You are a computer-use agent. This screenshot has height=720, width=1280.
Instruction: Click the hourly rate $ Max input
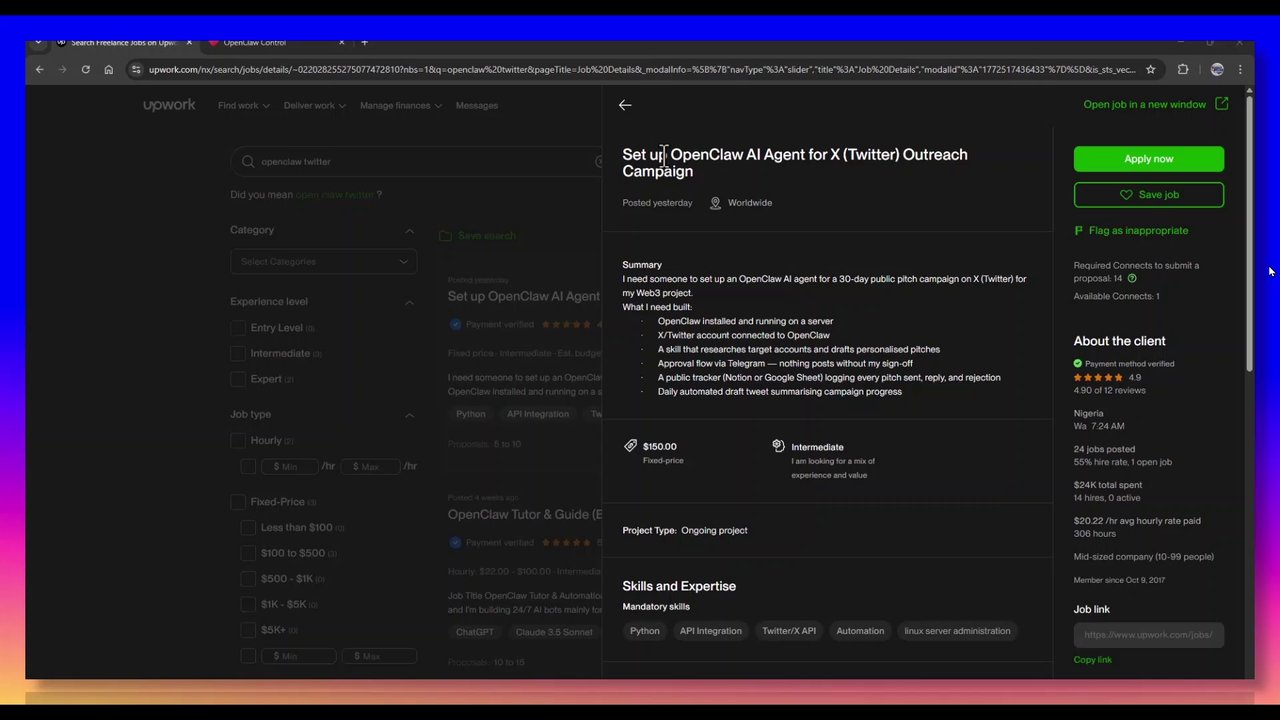pyautogui.click(x=369, y=467)
